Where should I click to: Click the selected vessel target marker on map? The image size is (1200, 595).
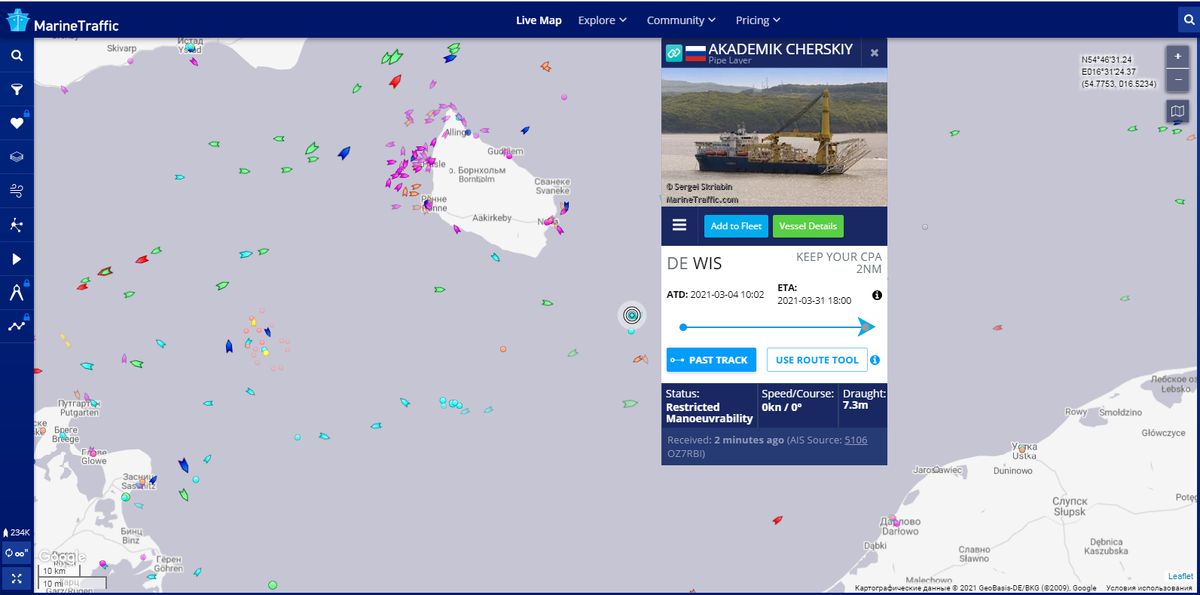click(x=631, y=315)
